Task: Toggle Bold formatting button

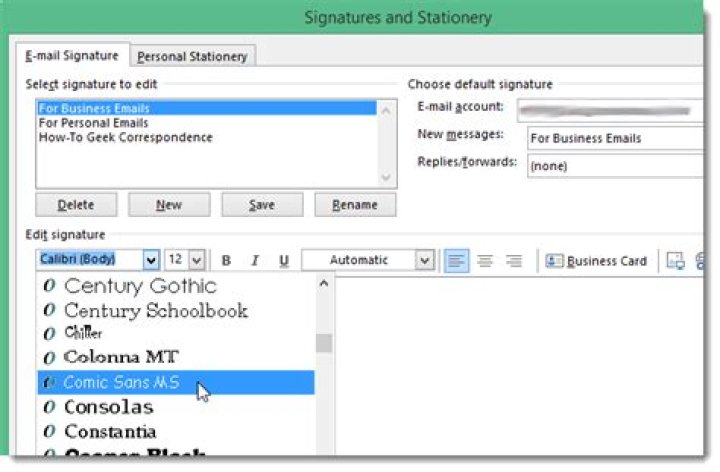Action: [226, 261]
